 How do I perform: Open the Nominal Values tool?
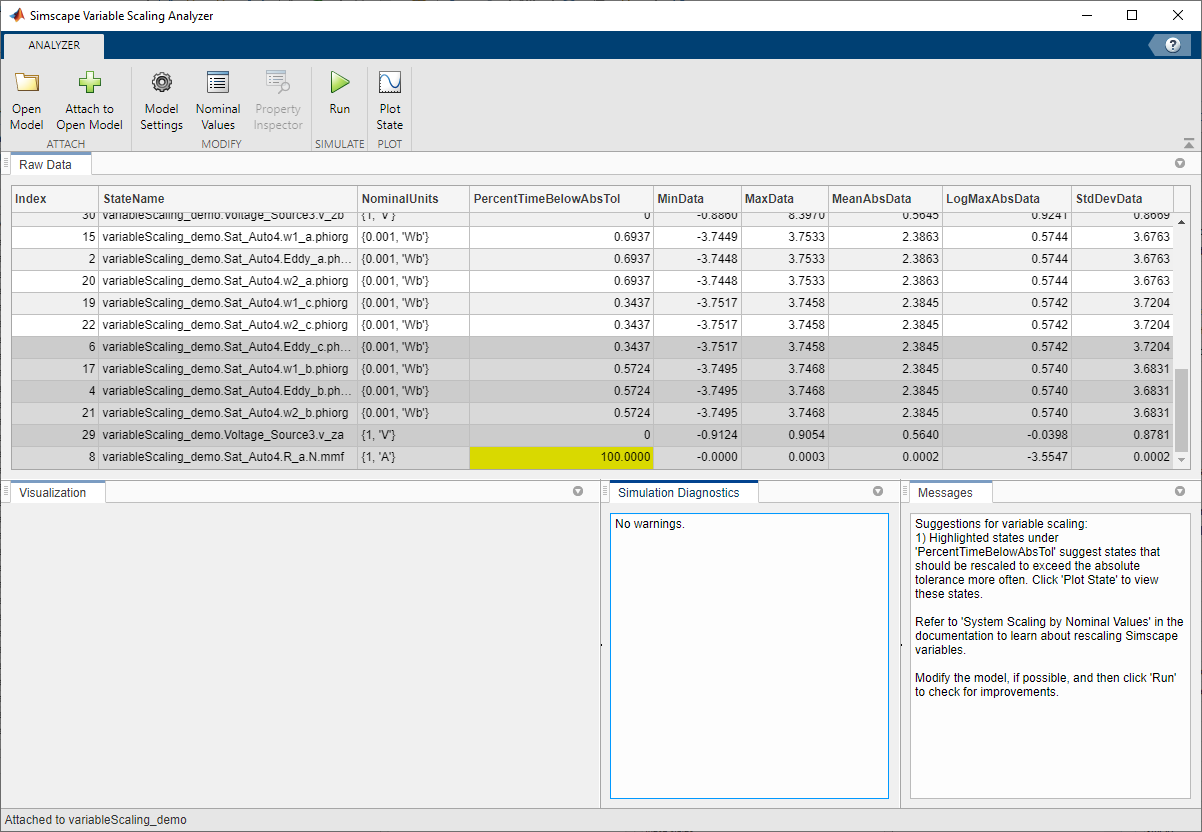[217, 84]
